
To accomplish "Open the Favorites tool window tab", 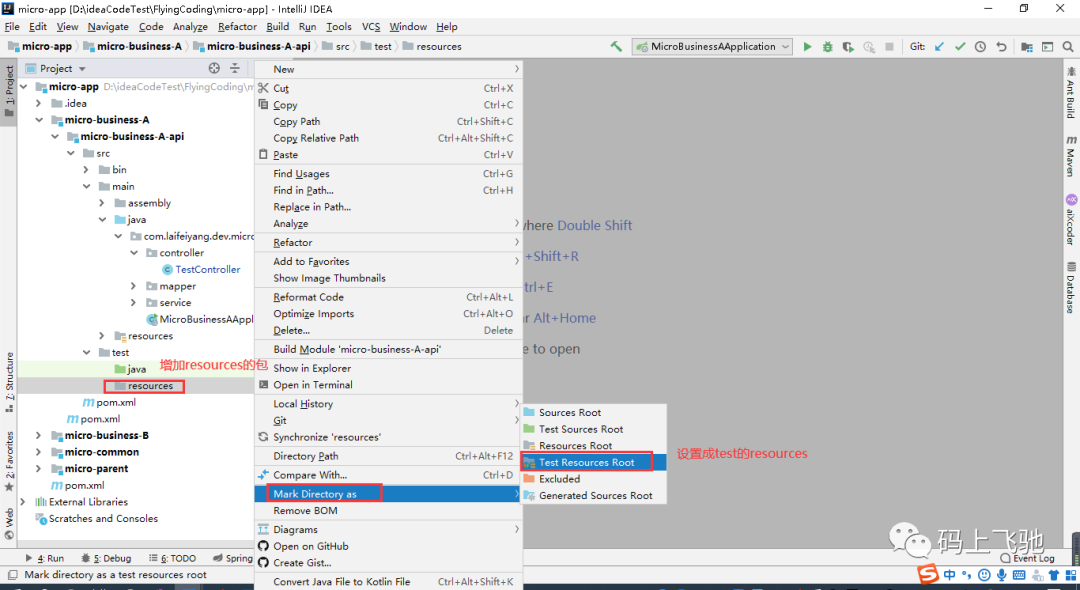I will tap(9, 461).
